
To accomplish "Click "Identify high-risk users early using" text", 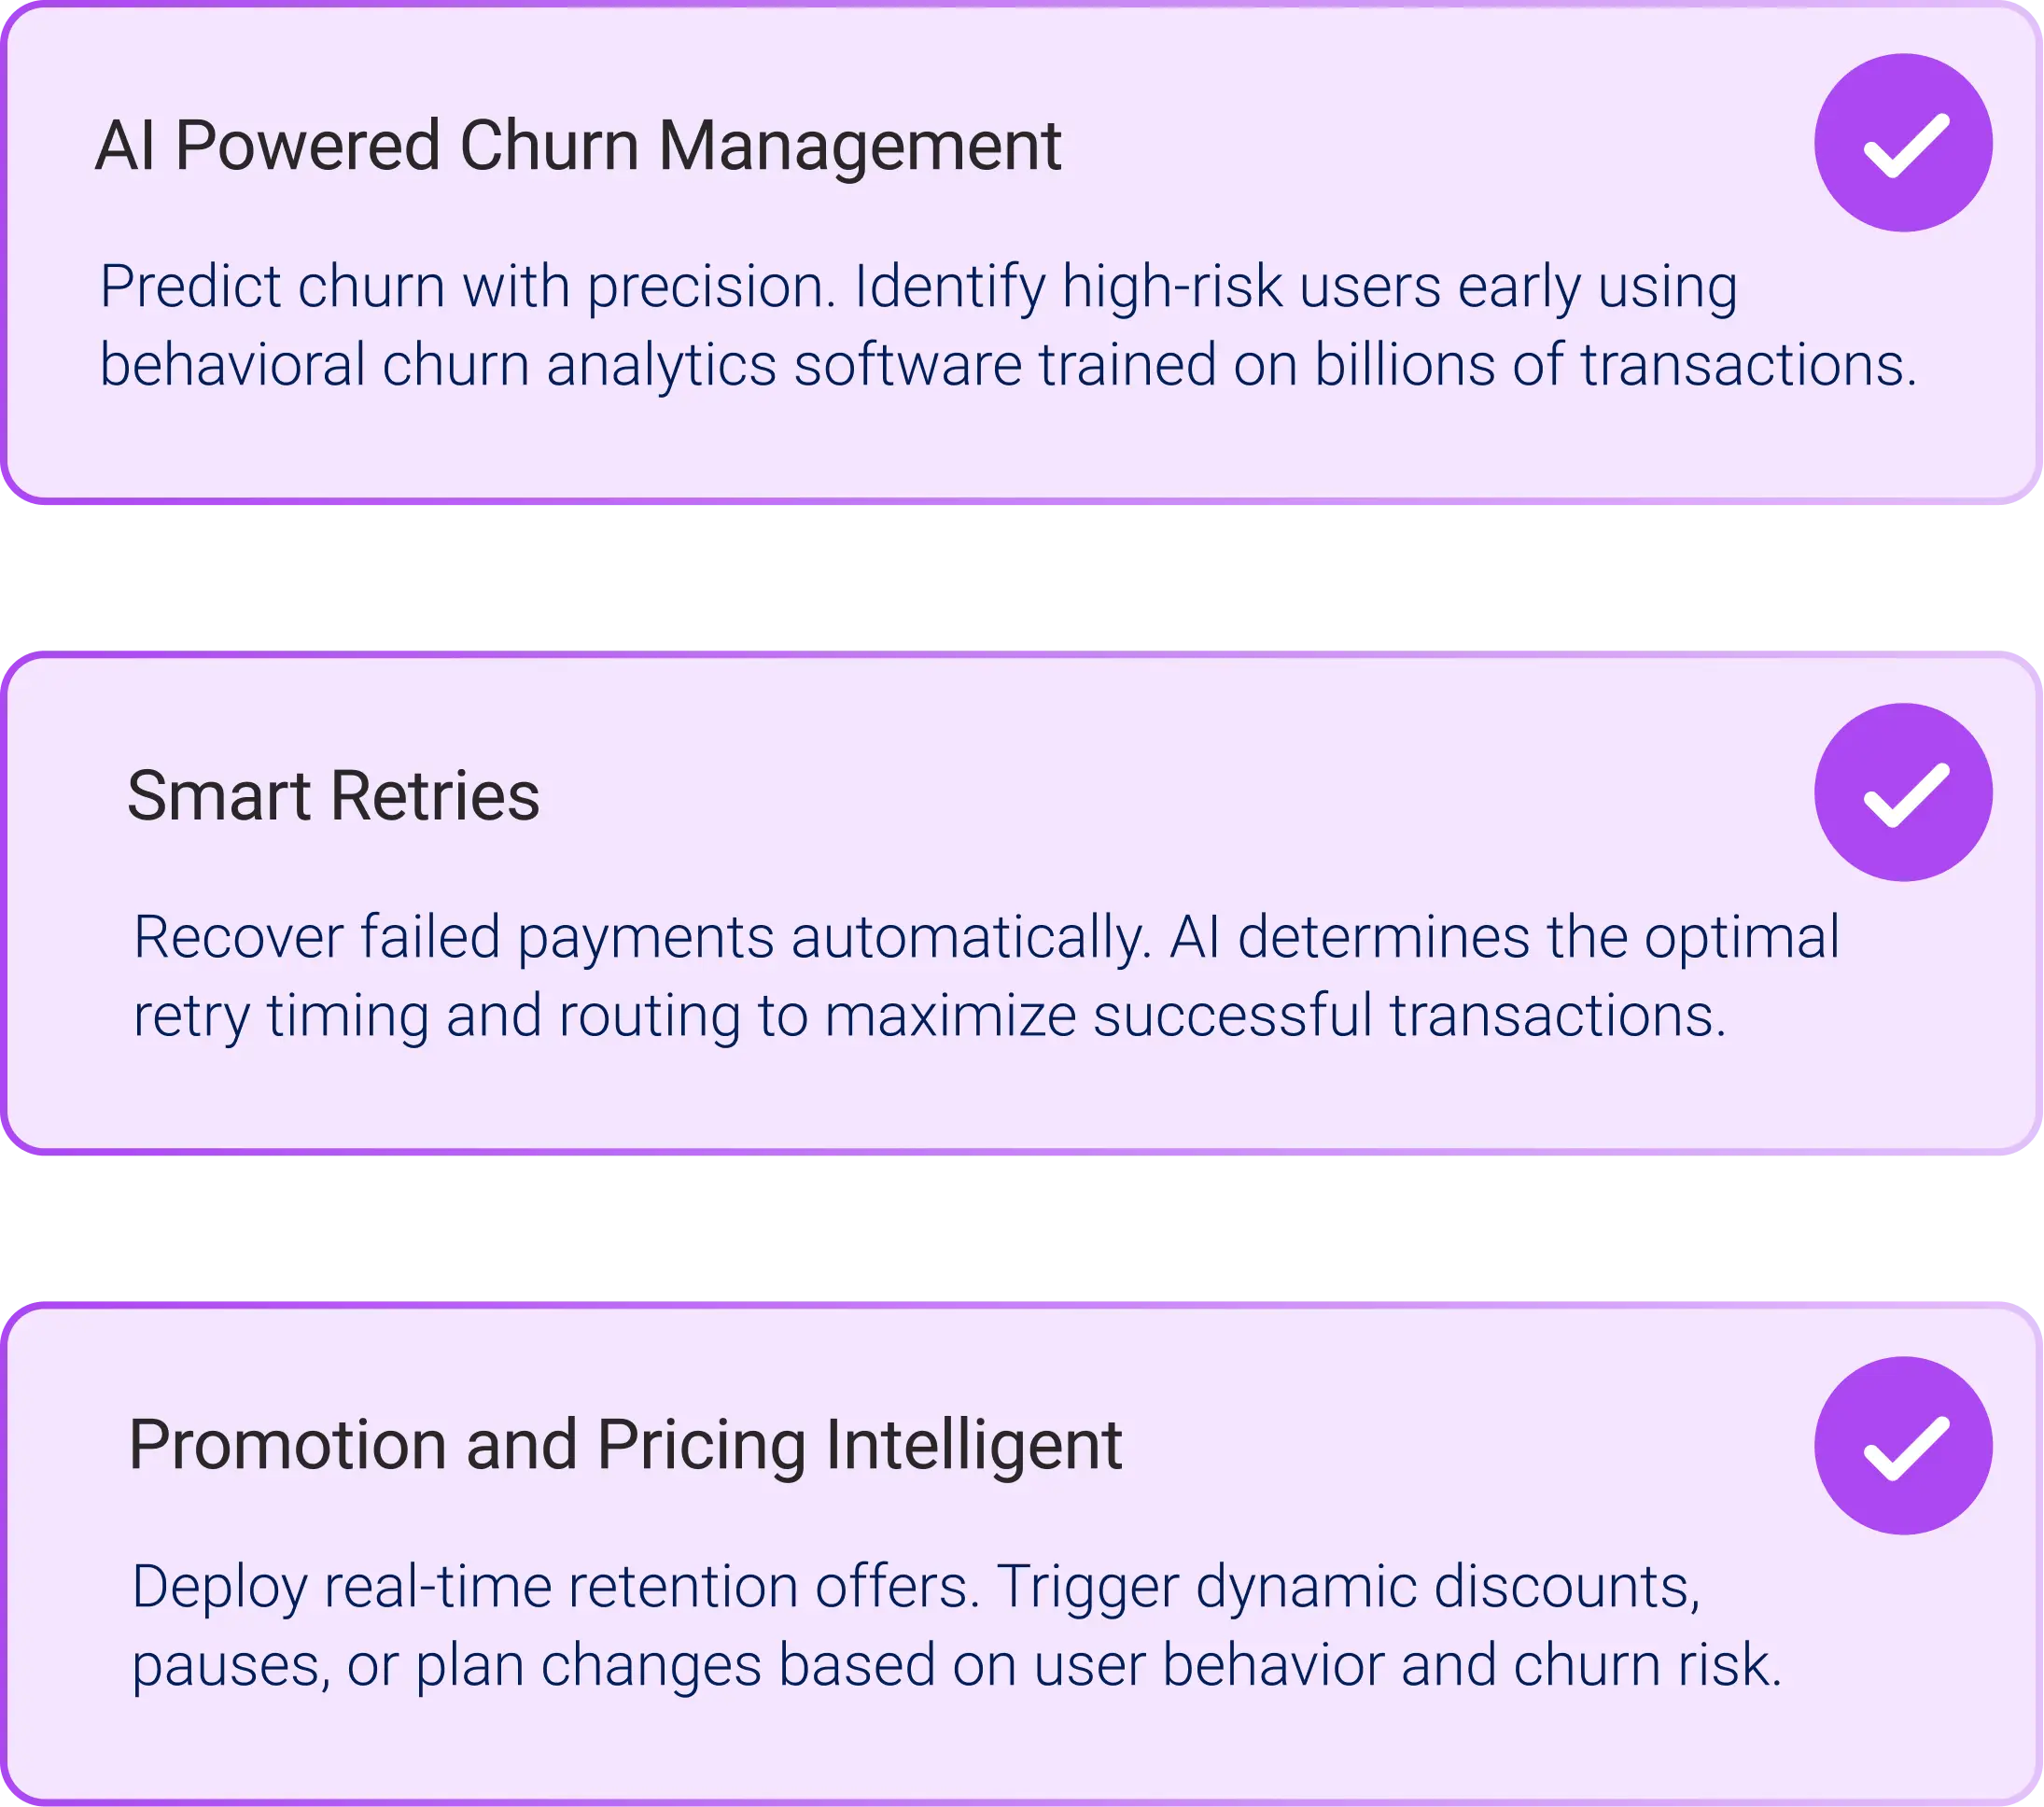I will [x=1295, y=287].
